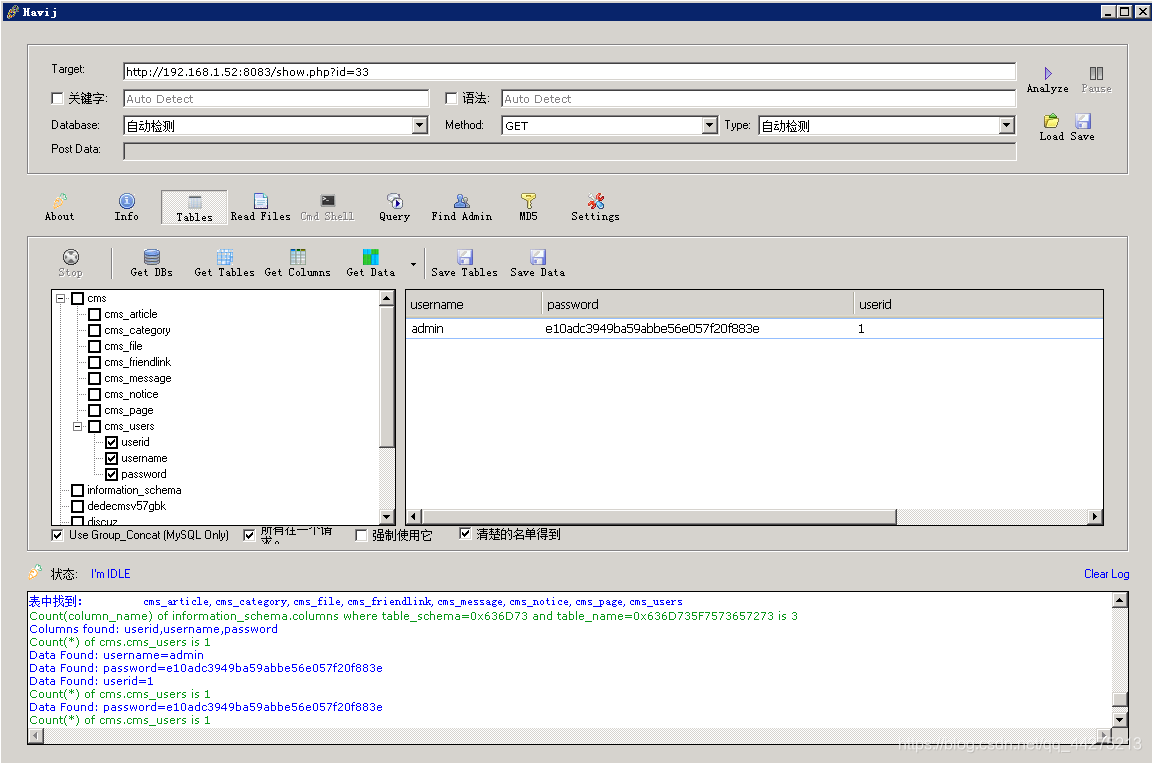Click Get Data
Image resolution: width=1152 pixels, height=763 pixels.
point(371,263)
